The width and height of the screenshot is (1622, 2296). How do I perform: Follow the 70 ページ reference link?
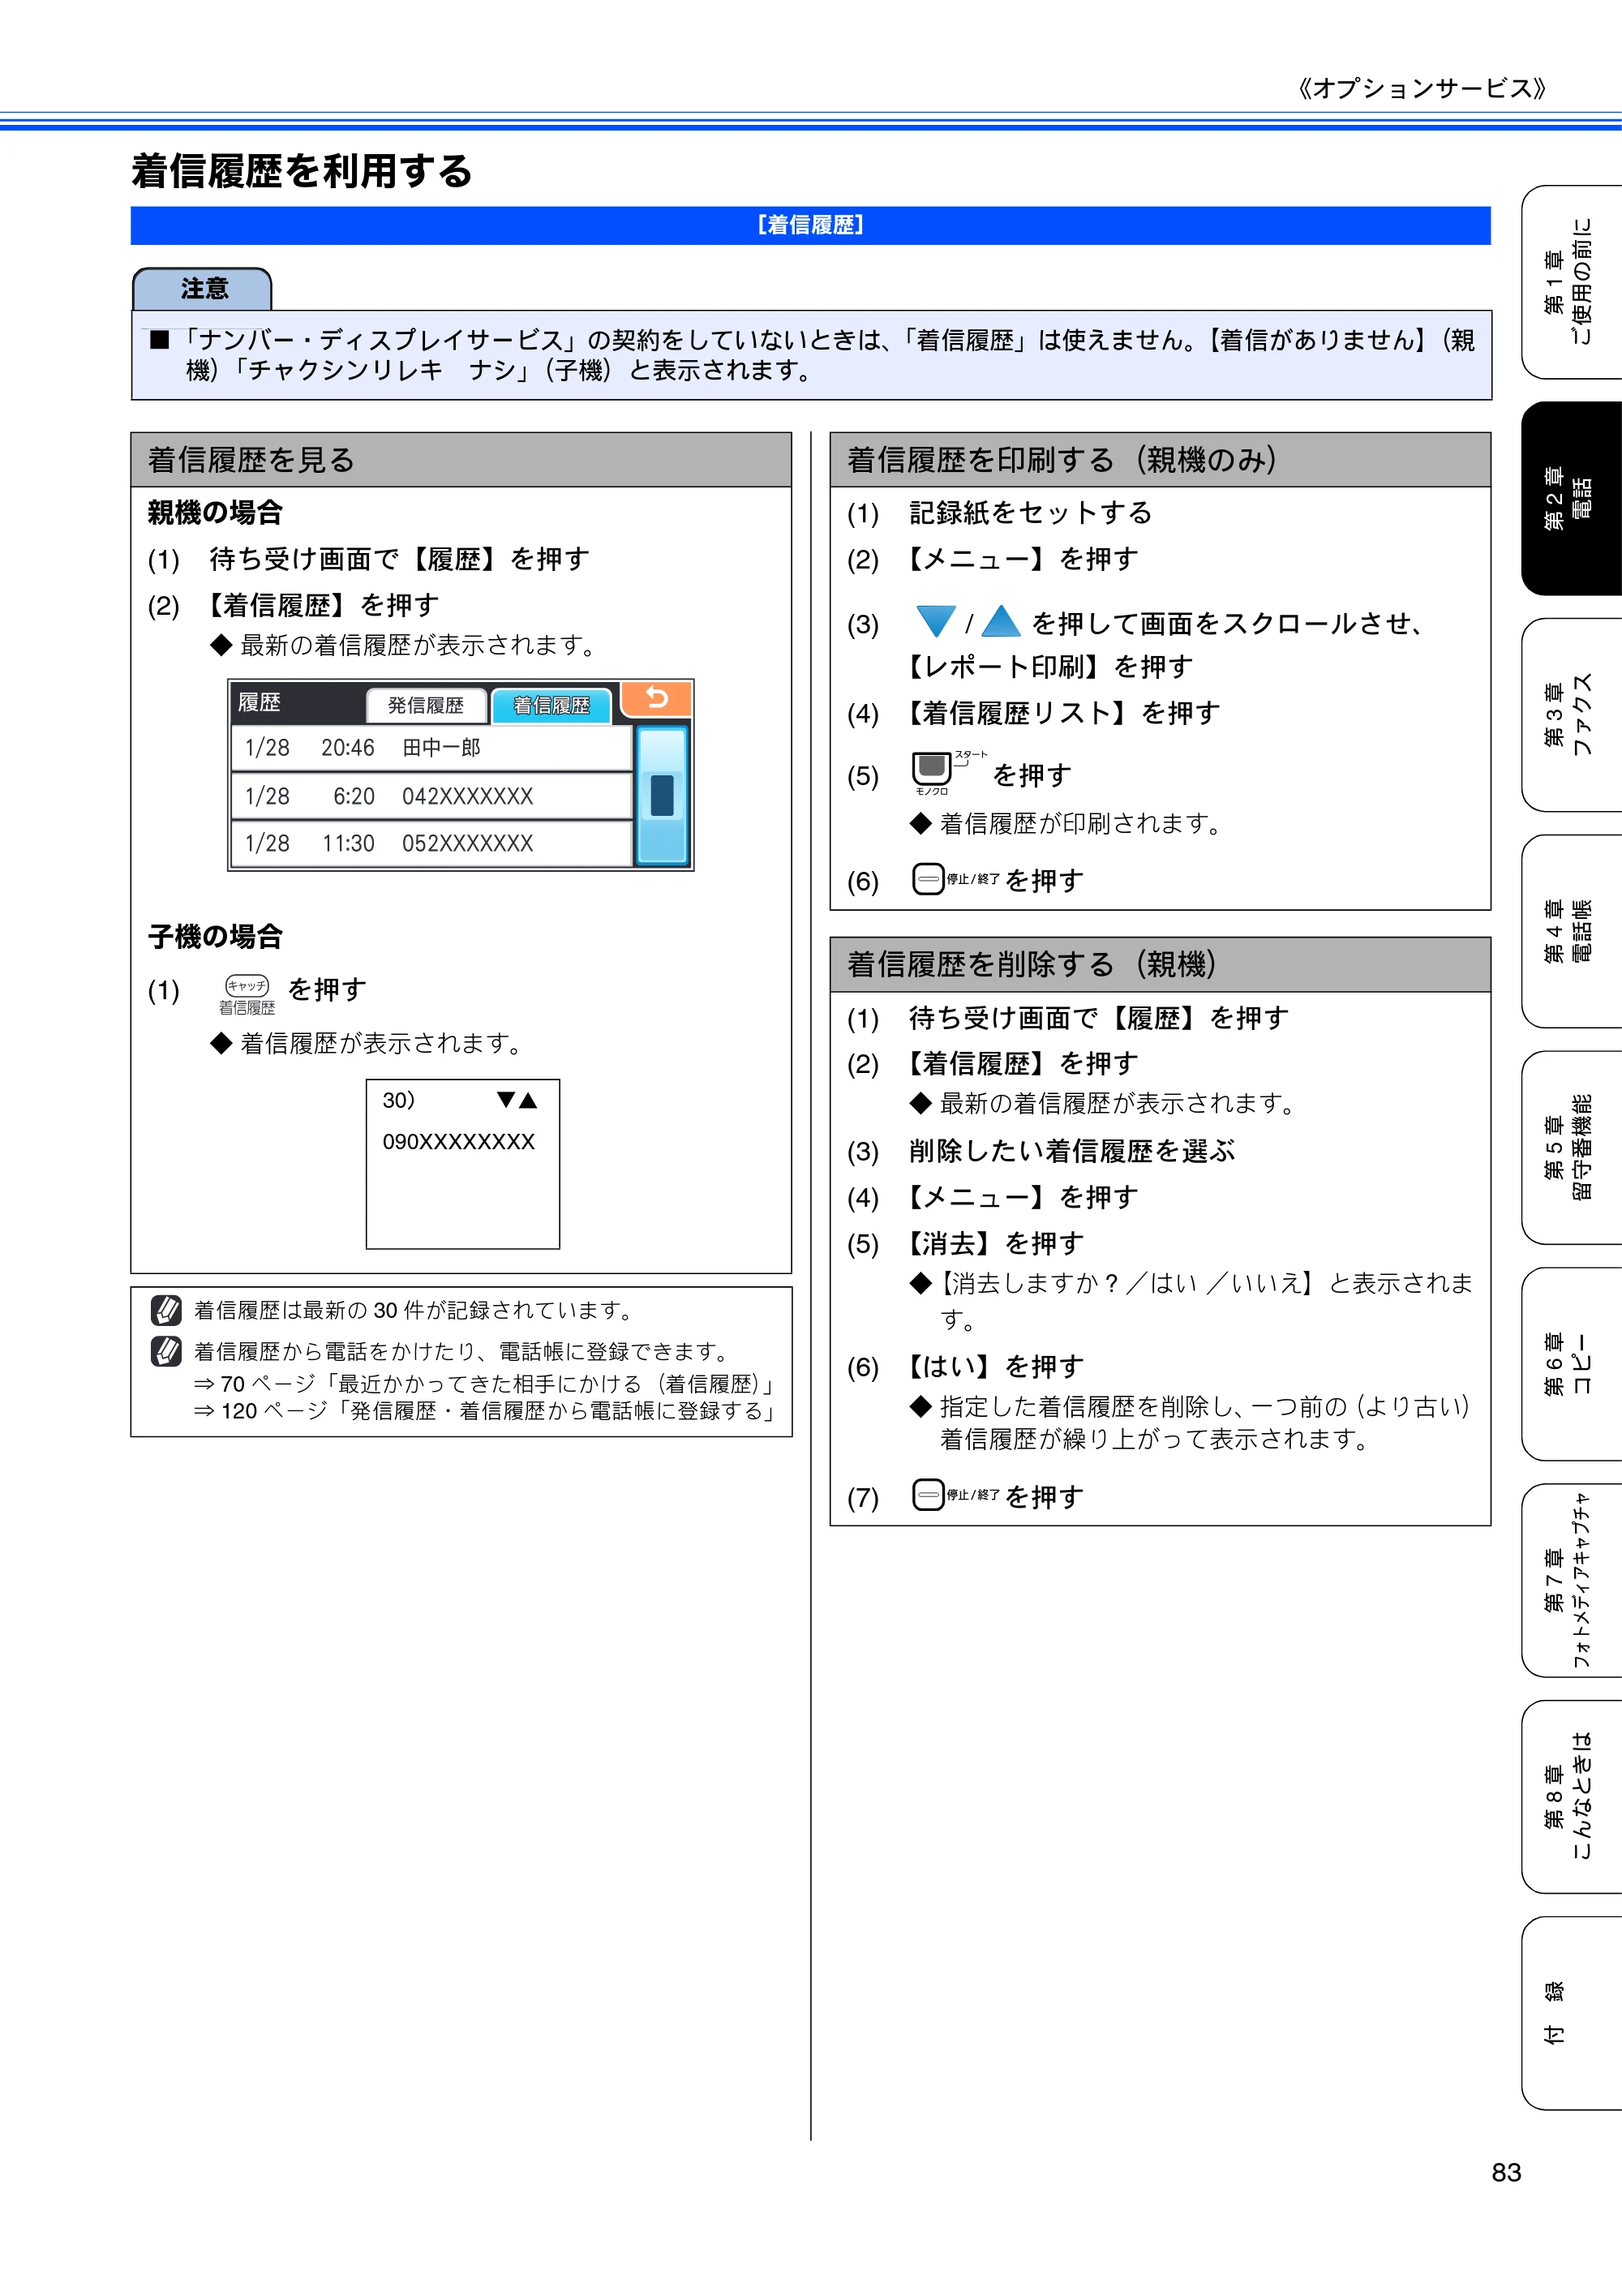tap(485, 1384)
